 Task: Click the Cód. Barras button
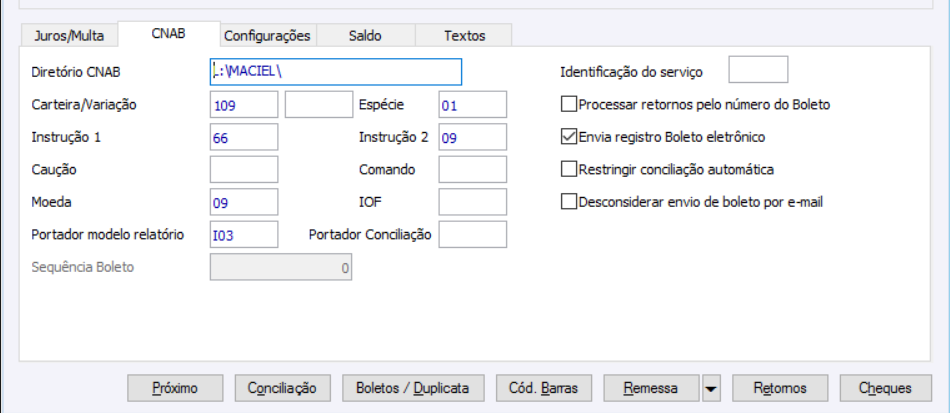550,387
